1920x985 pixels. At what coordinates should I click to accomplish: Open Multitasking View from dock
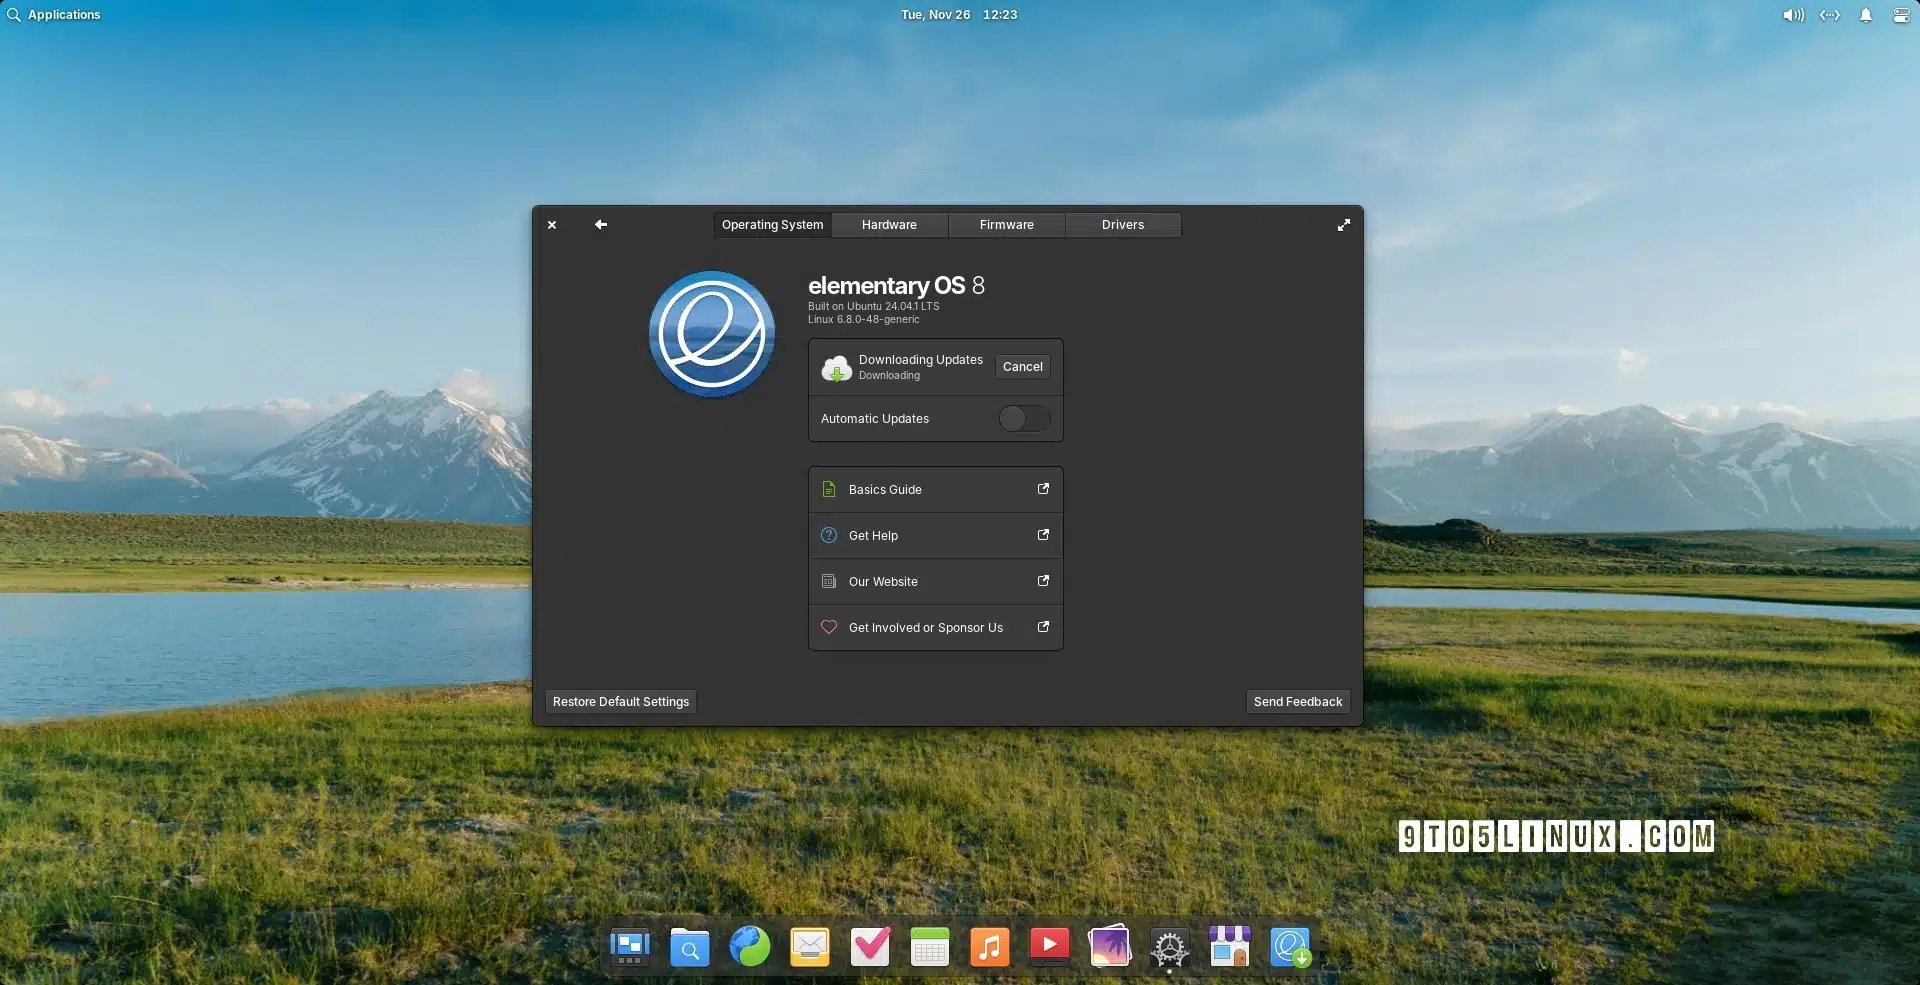click(630, 947)
